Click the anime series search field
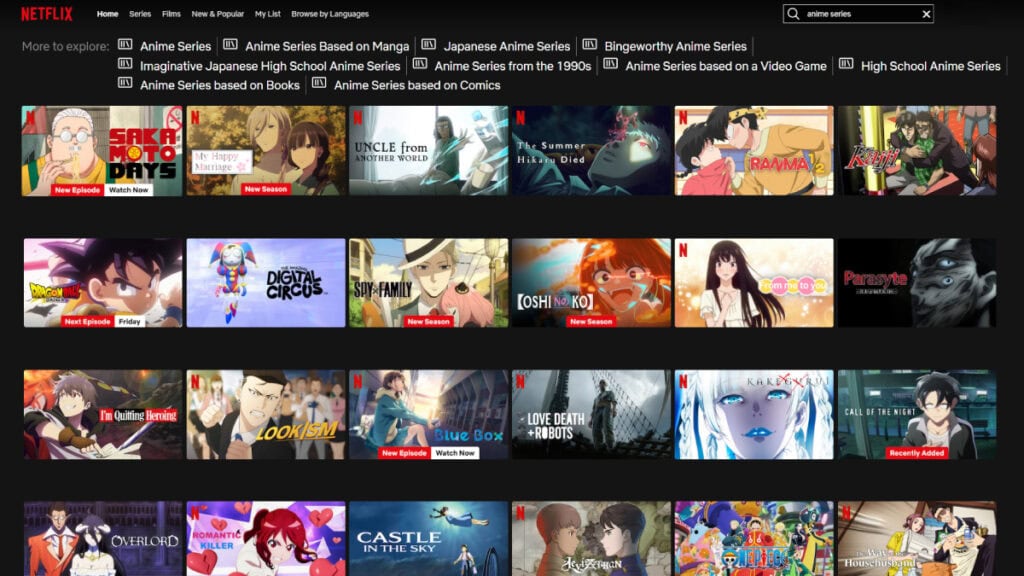The image size is (1024, 576). 858,14
